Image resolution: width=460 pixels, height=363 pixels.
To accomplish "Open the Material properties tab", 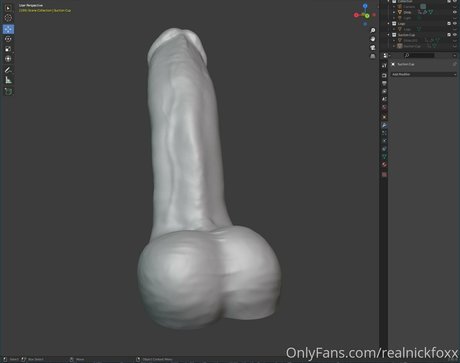I will pos(384,165).
